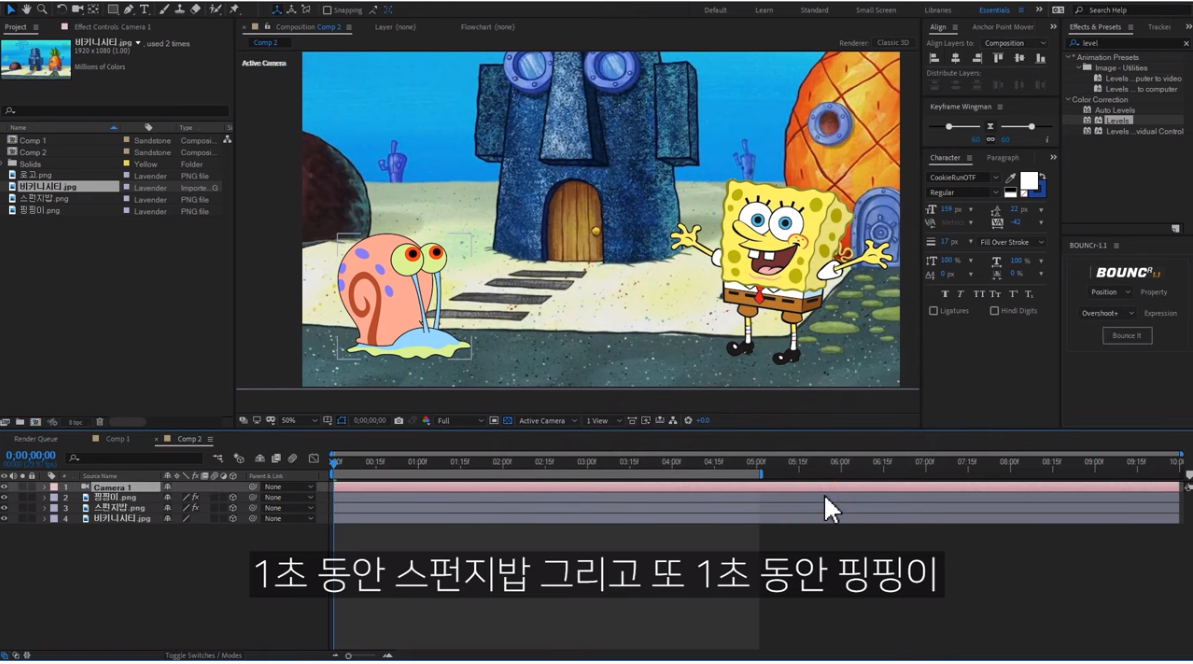Select the Horizontal Type tool

point(145,9)
